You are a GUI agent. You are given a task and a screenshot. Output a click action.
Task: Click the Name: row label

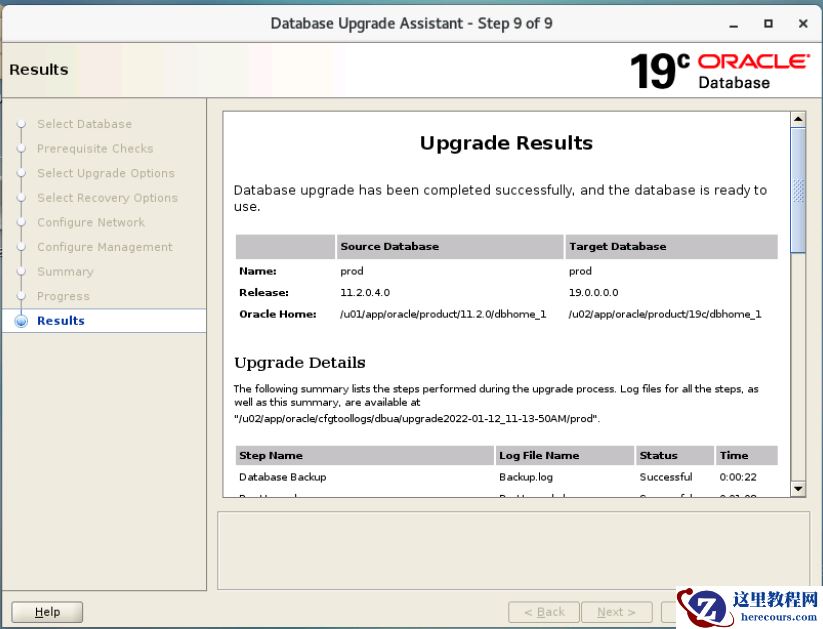(257, 271)
